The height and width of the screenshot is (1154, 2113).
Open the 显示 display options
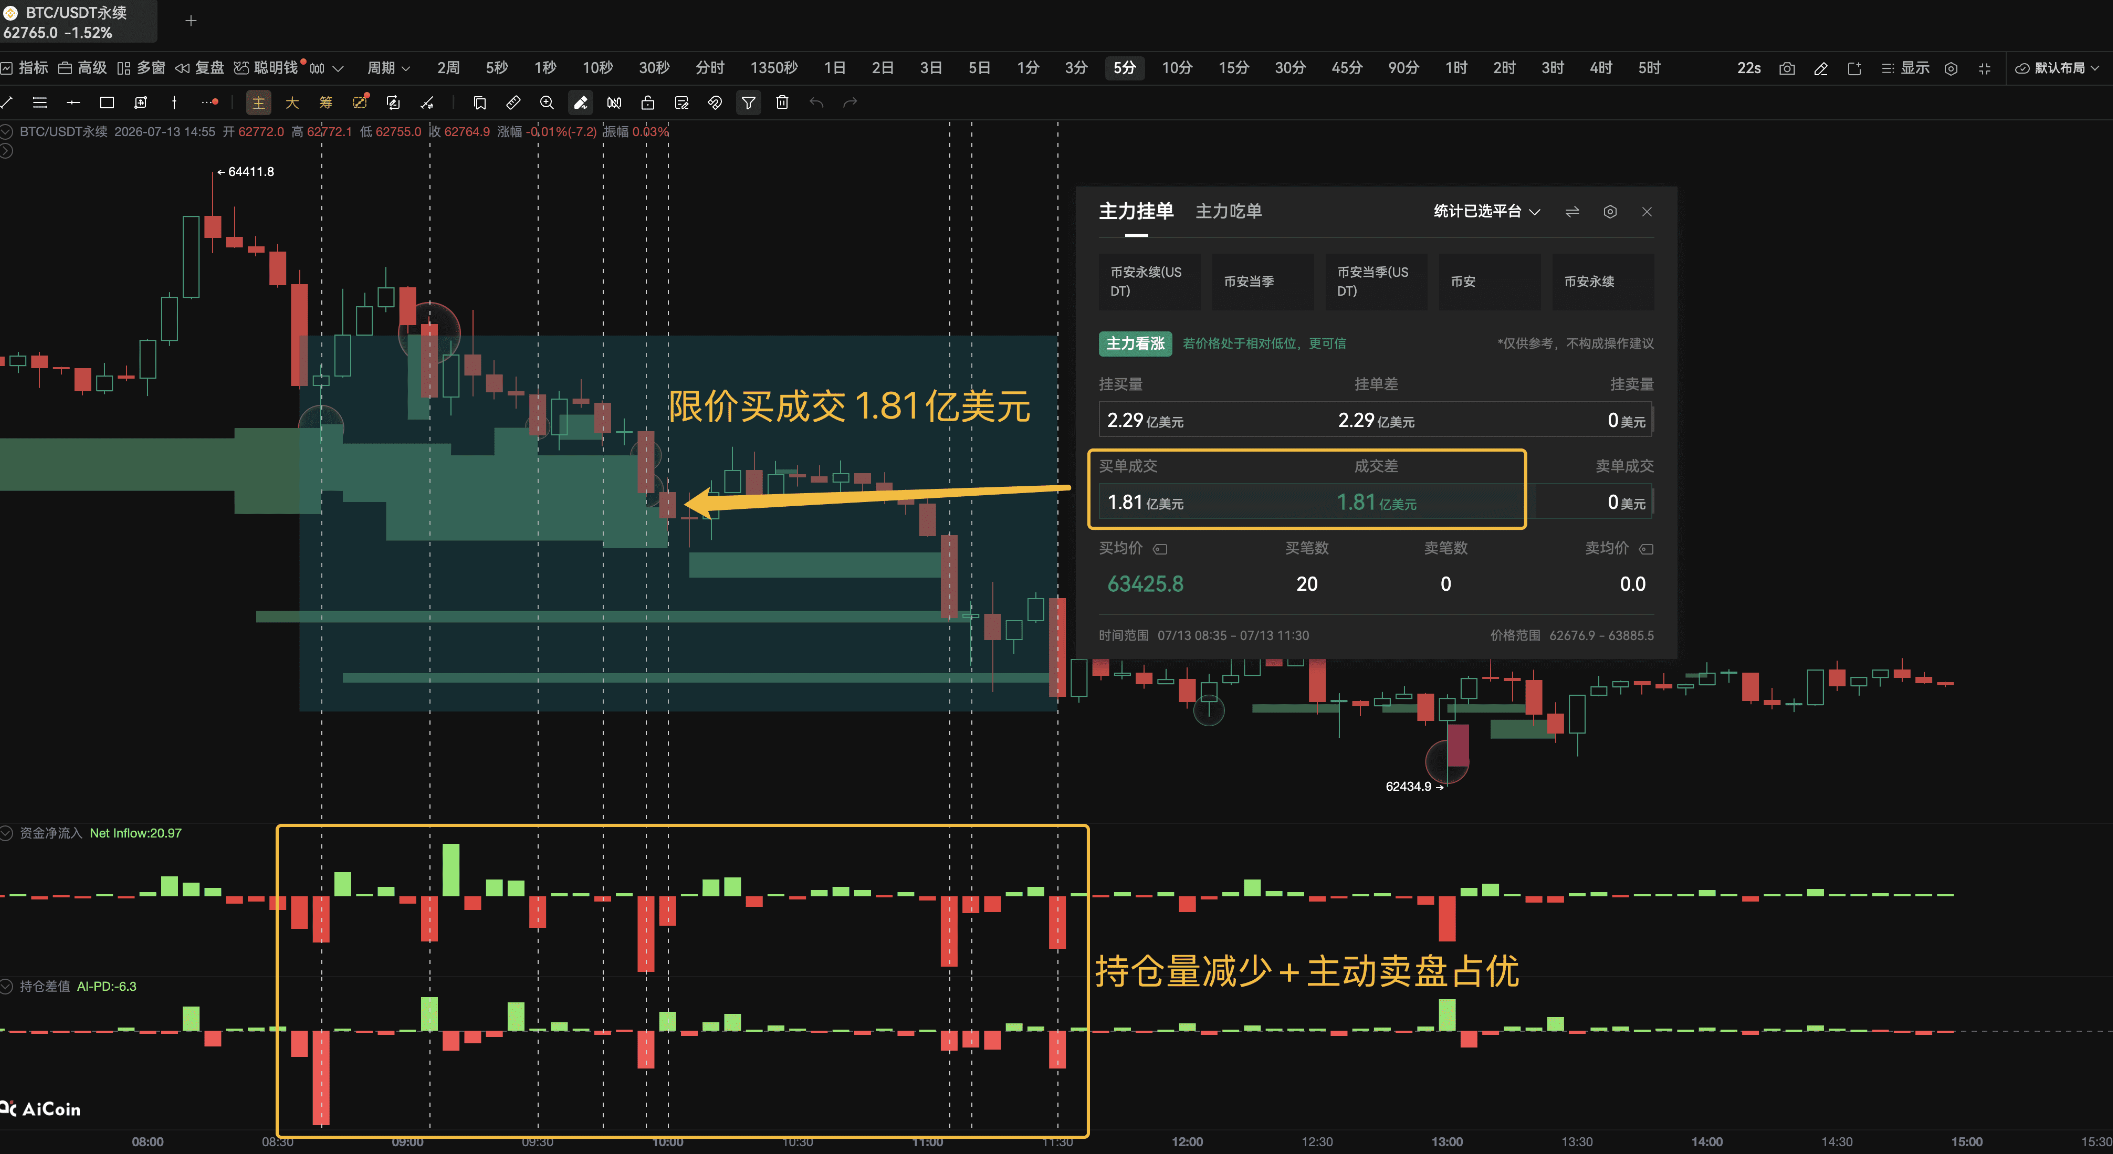click(1906, 68)
